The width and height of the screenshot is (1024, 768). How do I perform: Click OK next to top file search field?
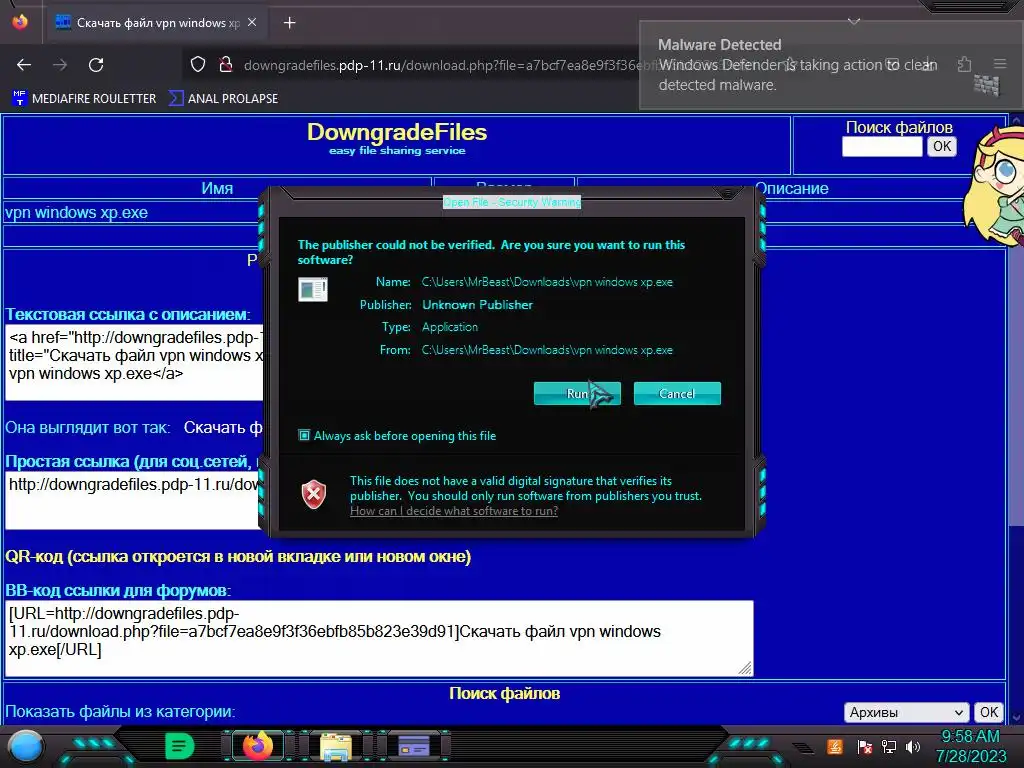point(942,146)
